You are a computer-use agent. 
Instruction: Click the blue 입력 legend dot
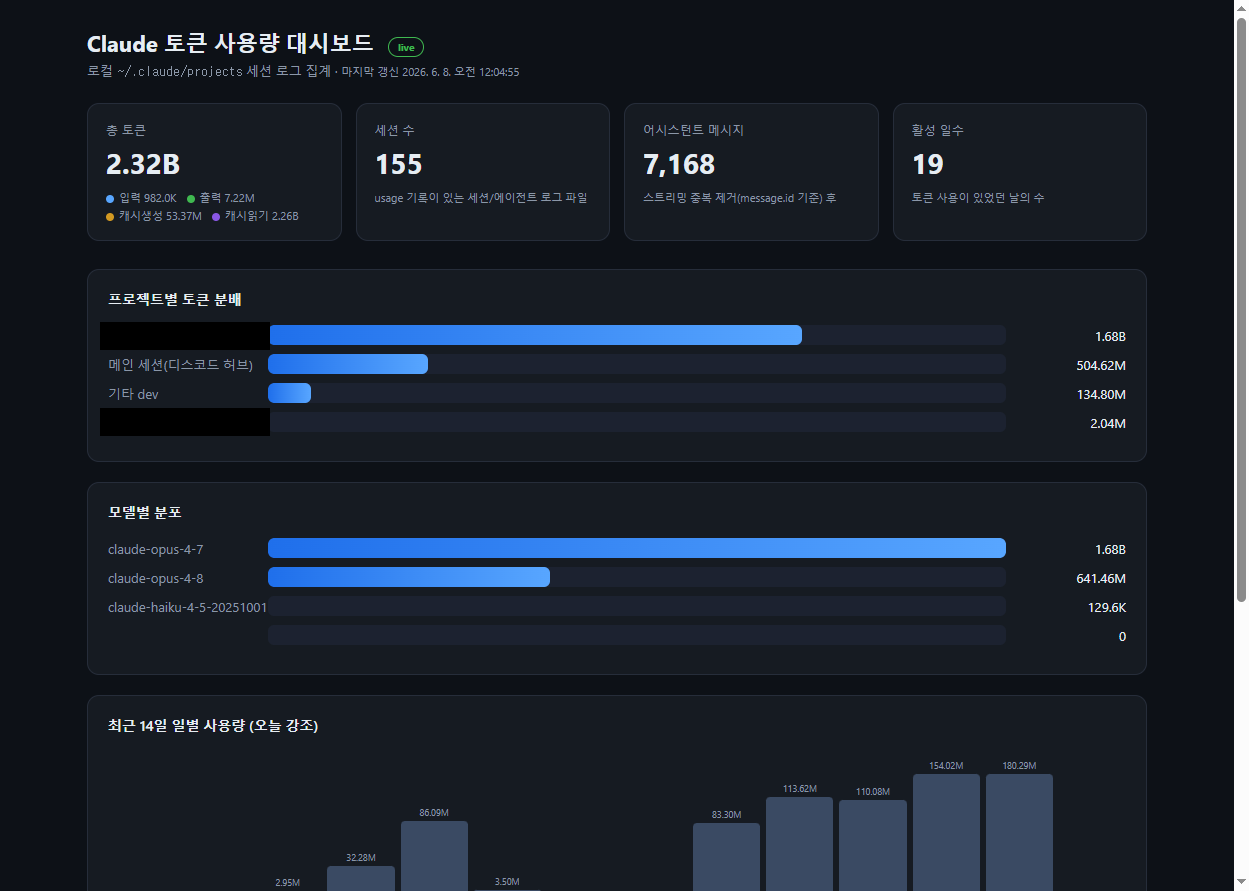tap(110, 199)
